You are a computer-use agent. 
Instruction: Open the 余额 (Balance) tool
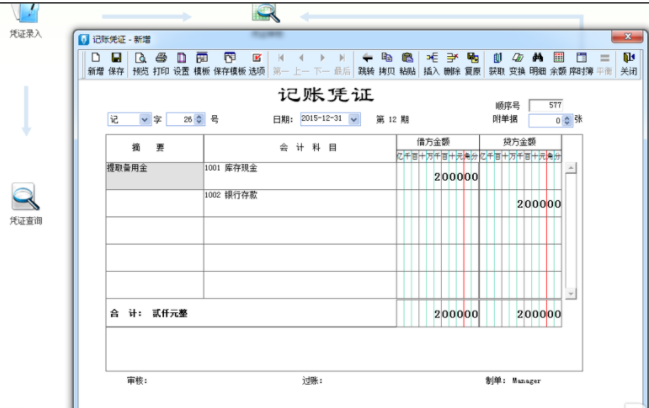(558, 64)
